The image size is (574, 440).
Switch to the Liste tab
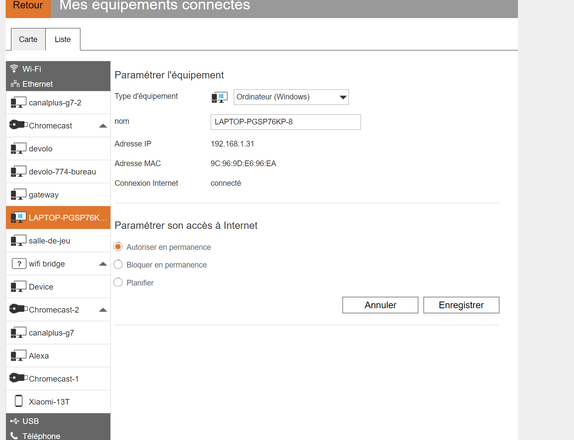tap(63, 39)
